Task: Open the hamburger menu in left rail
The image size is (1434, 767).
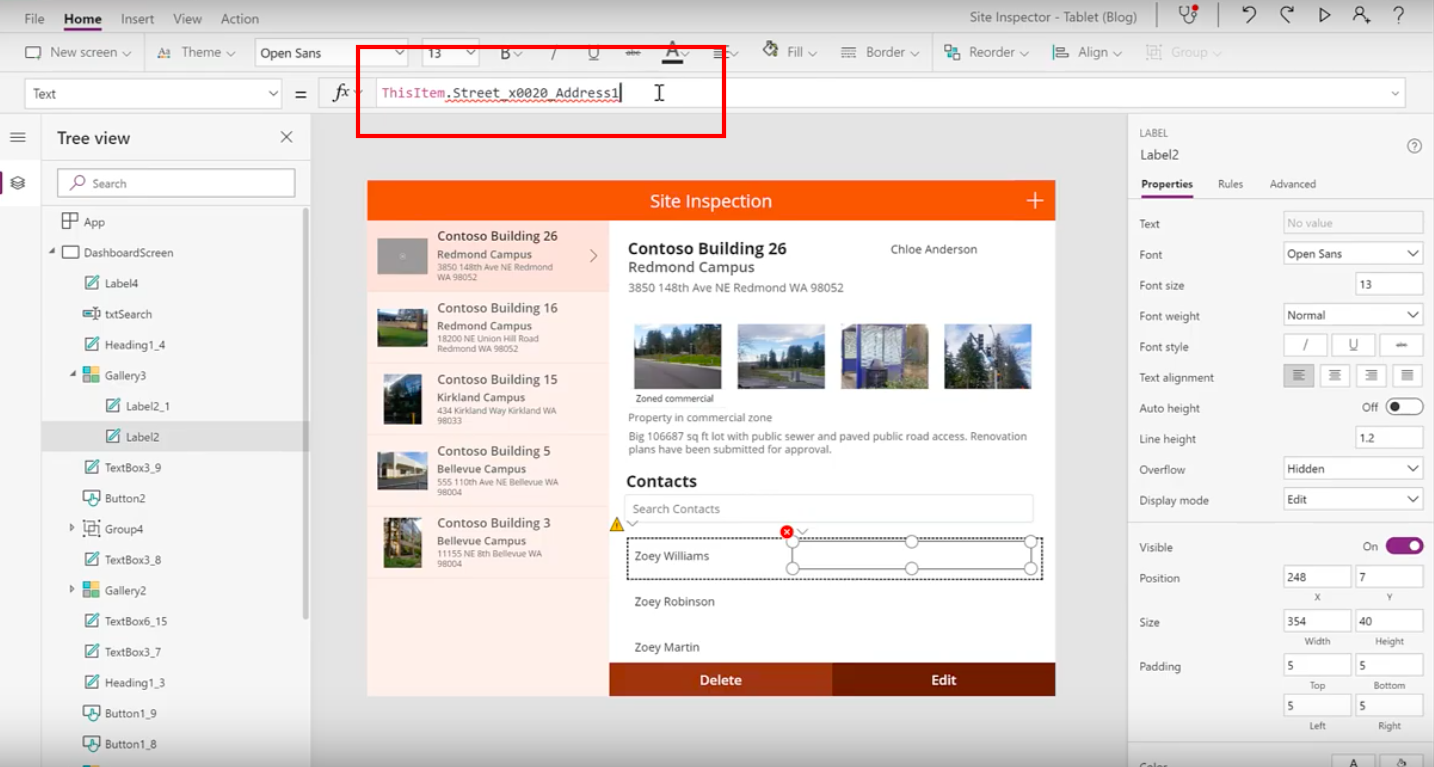Action: 18,137
